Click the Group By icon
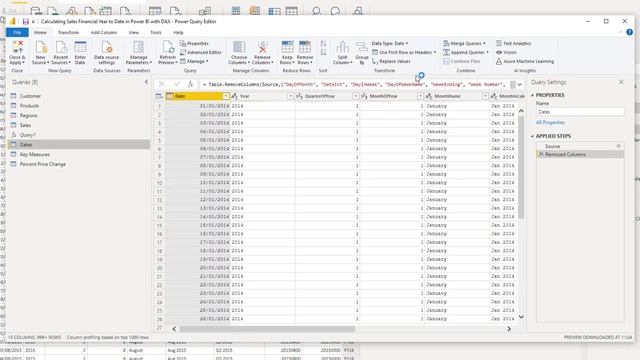 [362, 47]
